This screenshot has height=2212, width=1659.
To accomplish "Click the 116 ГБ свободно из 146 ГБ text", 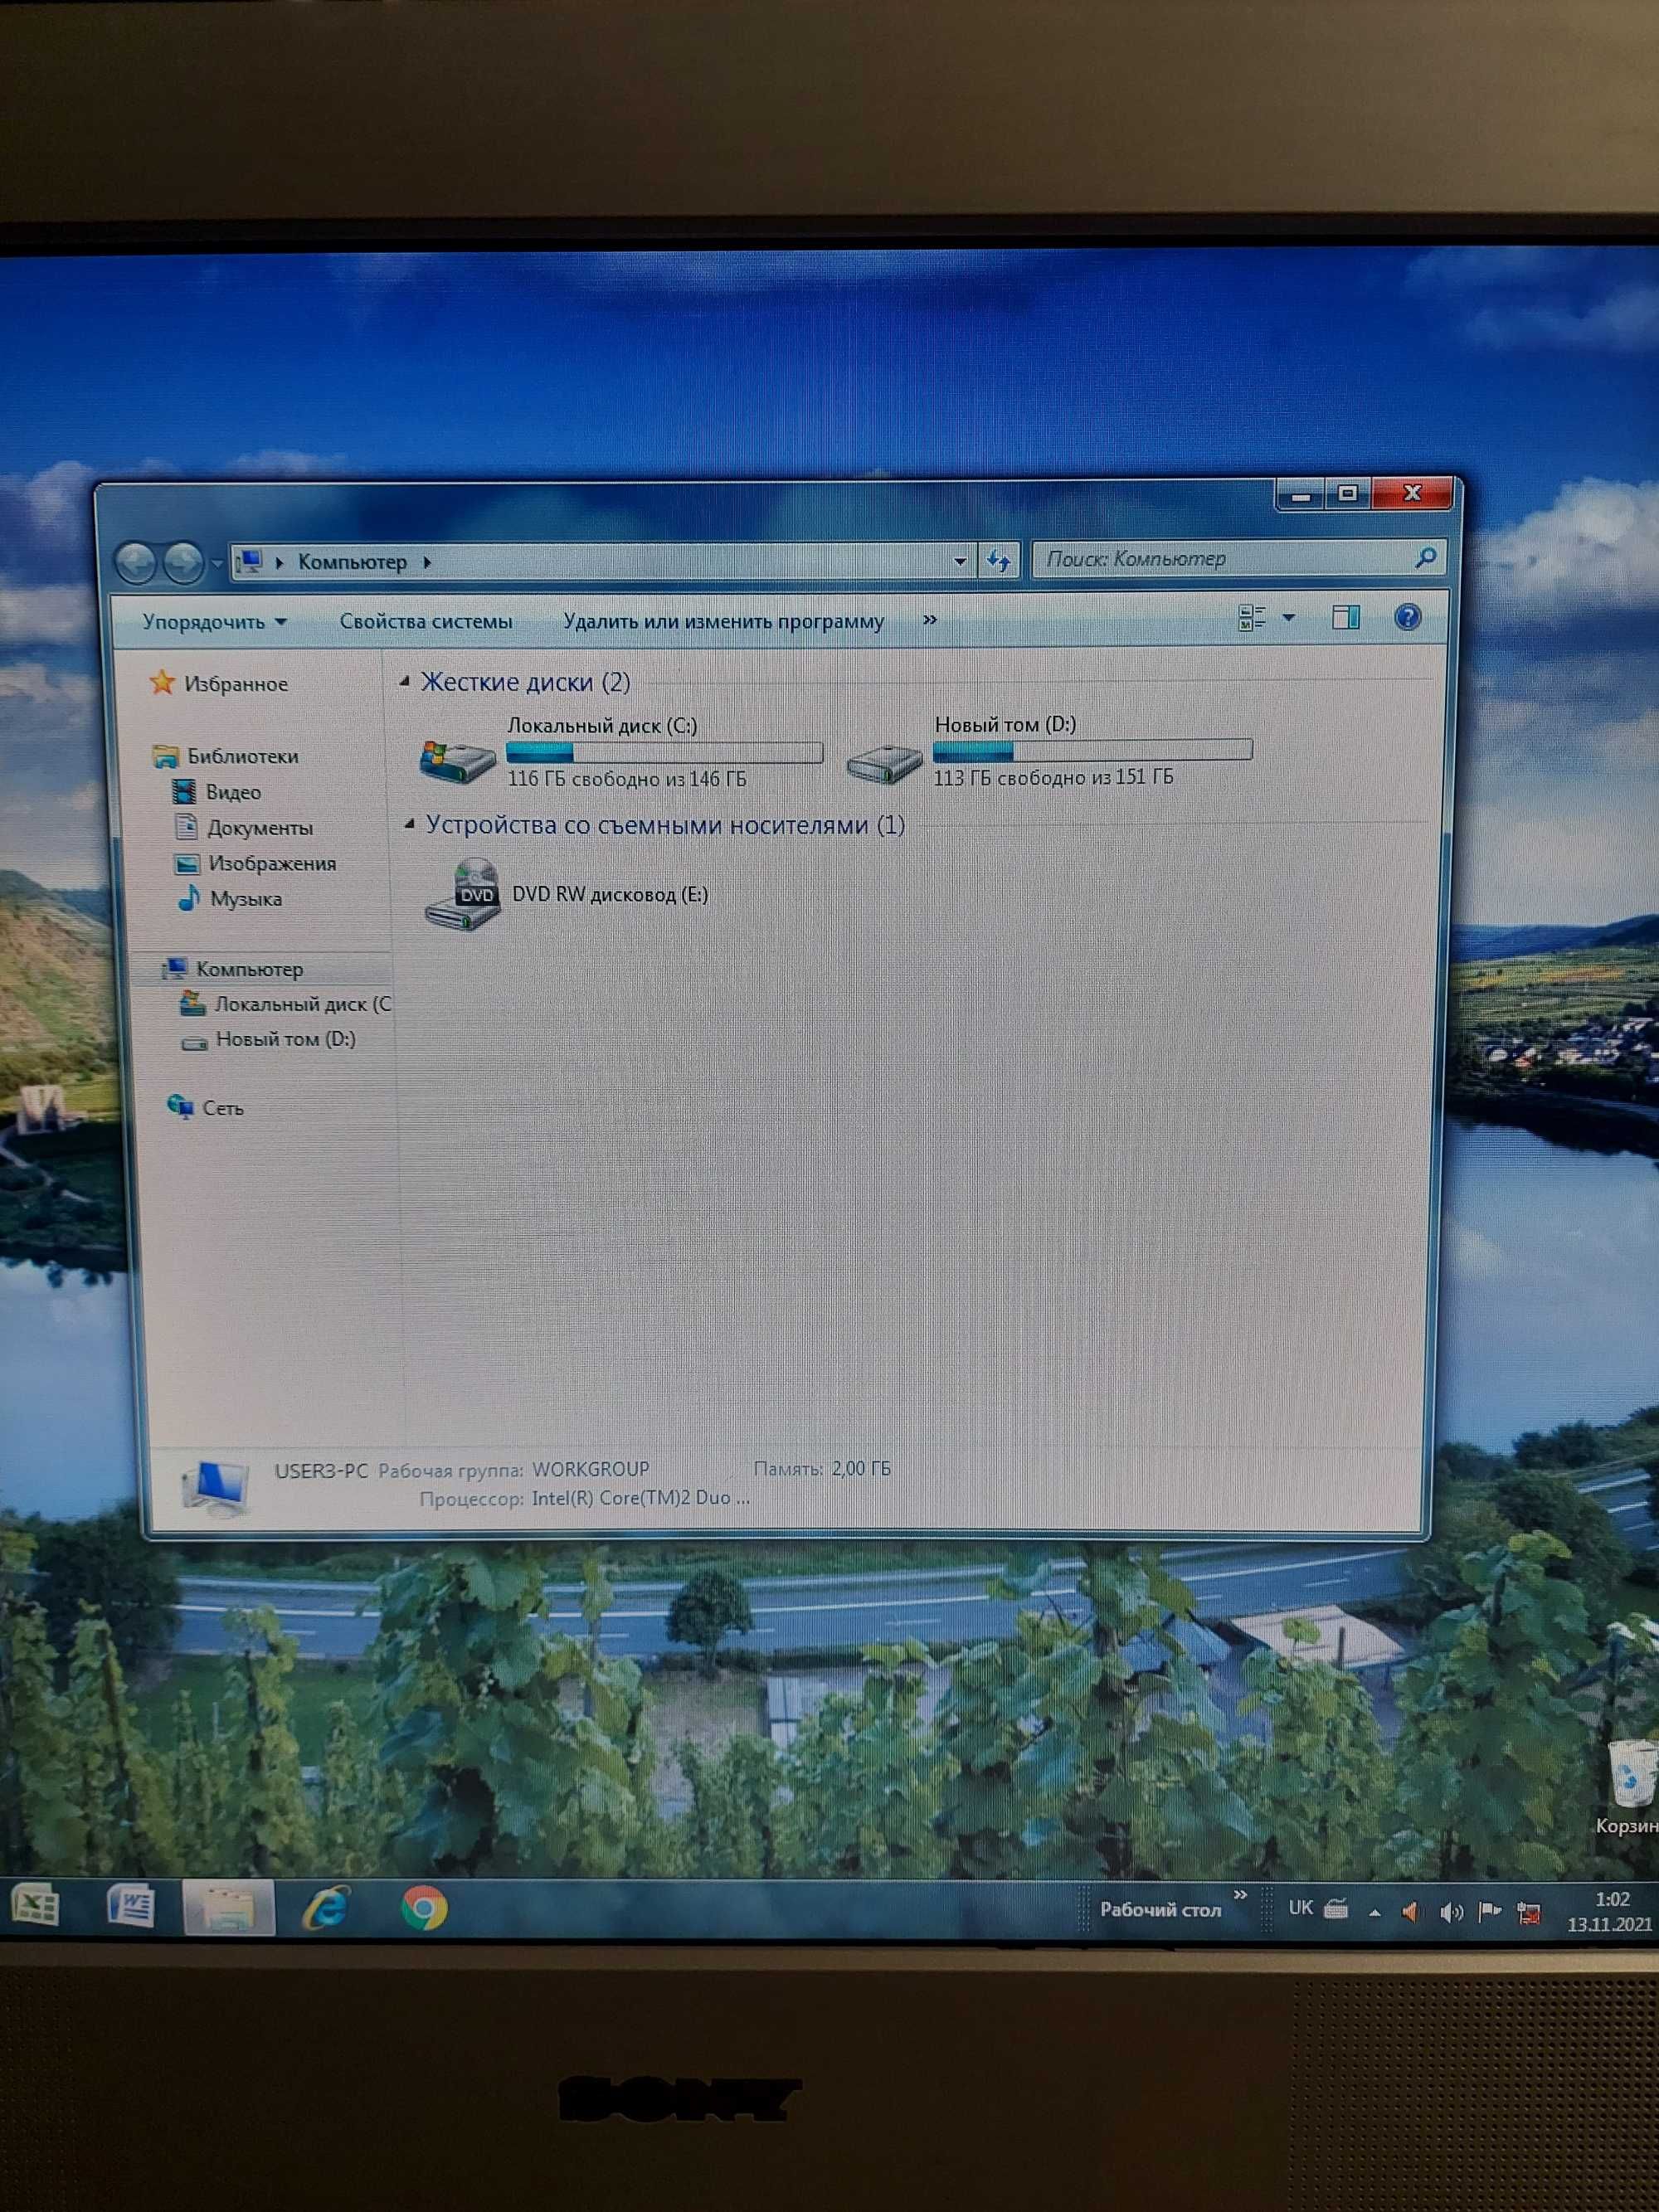I will [627, 779].
